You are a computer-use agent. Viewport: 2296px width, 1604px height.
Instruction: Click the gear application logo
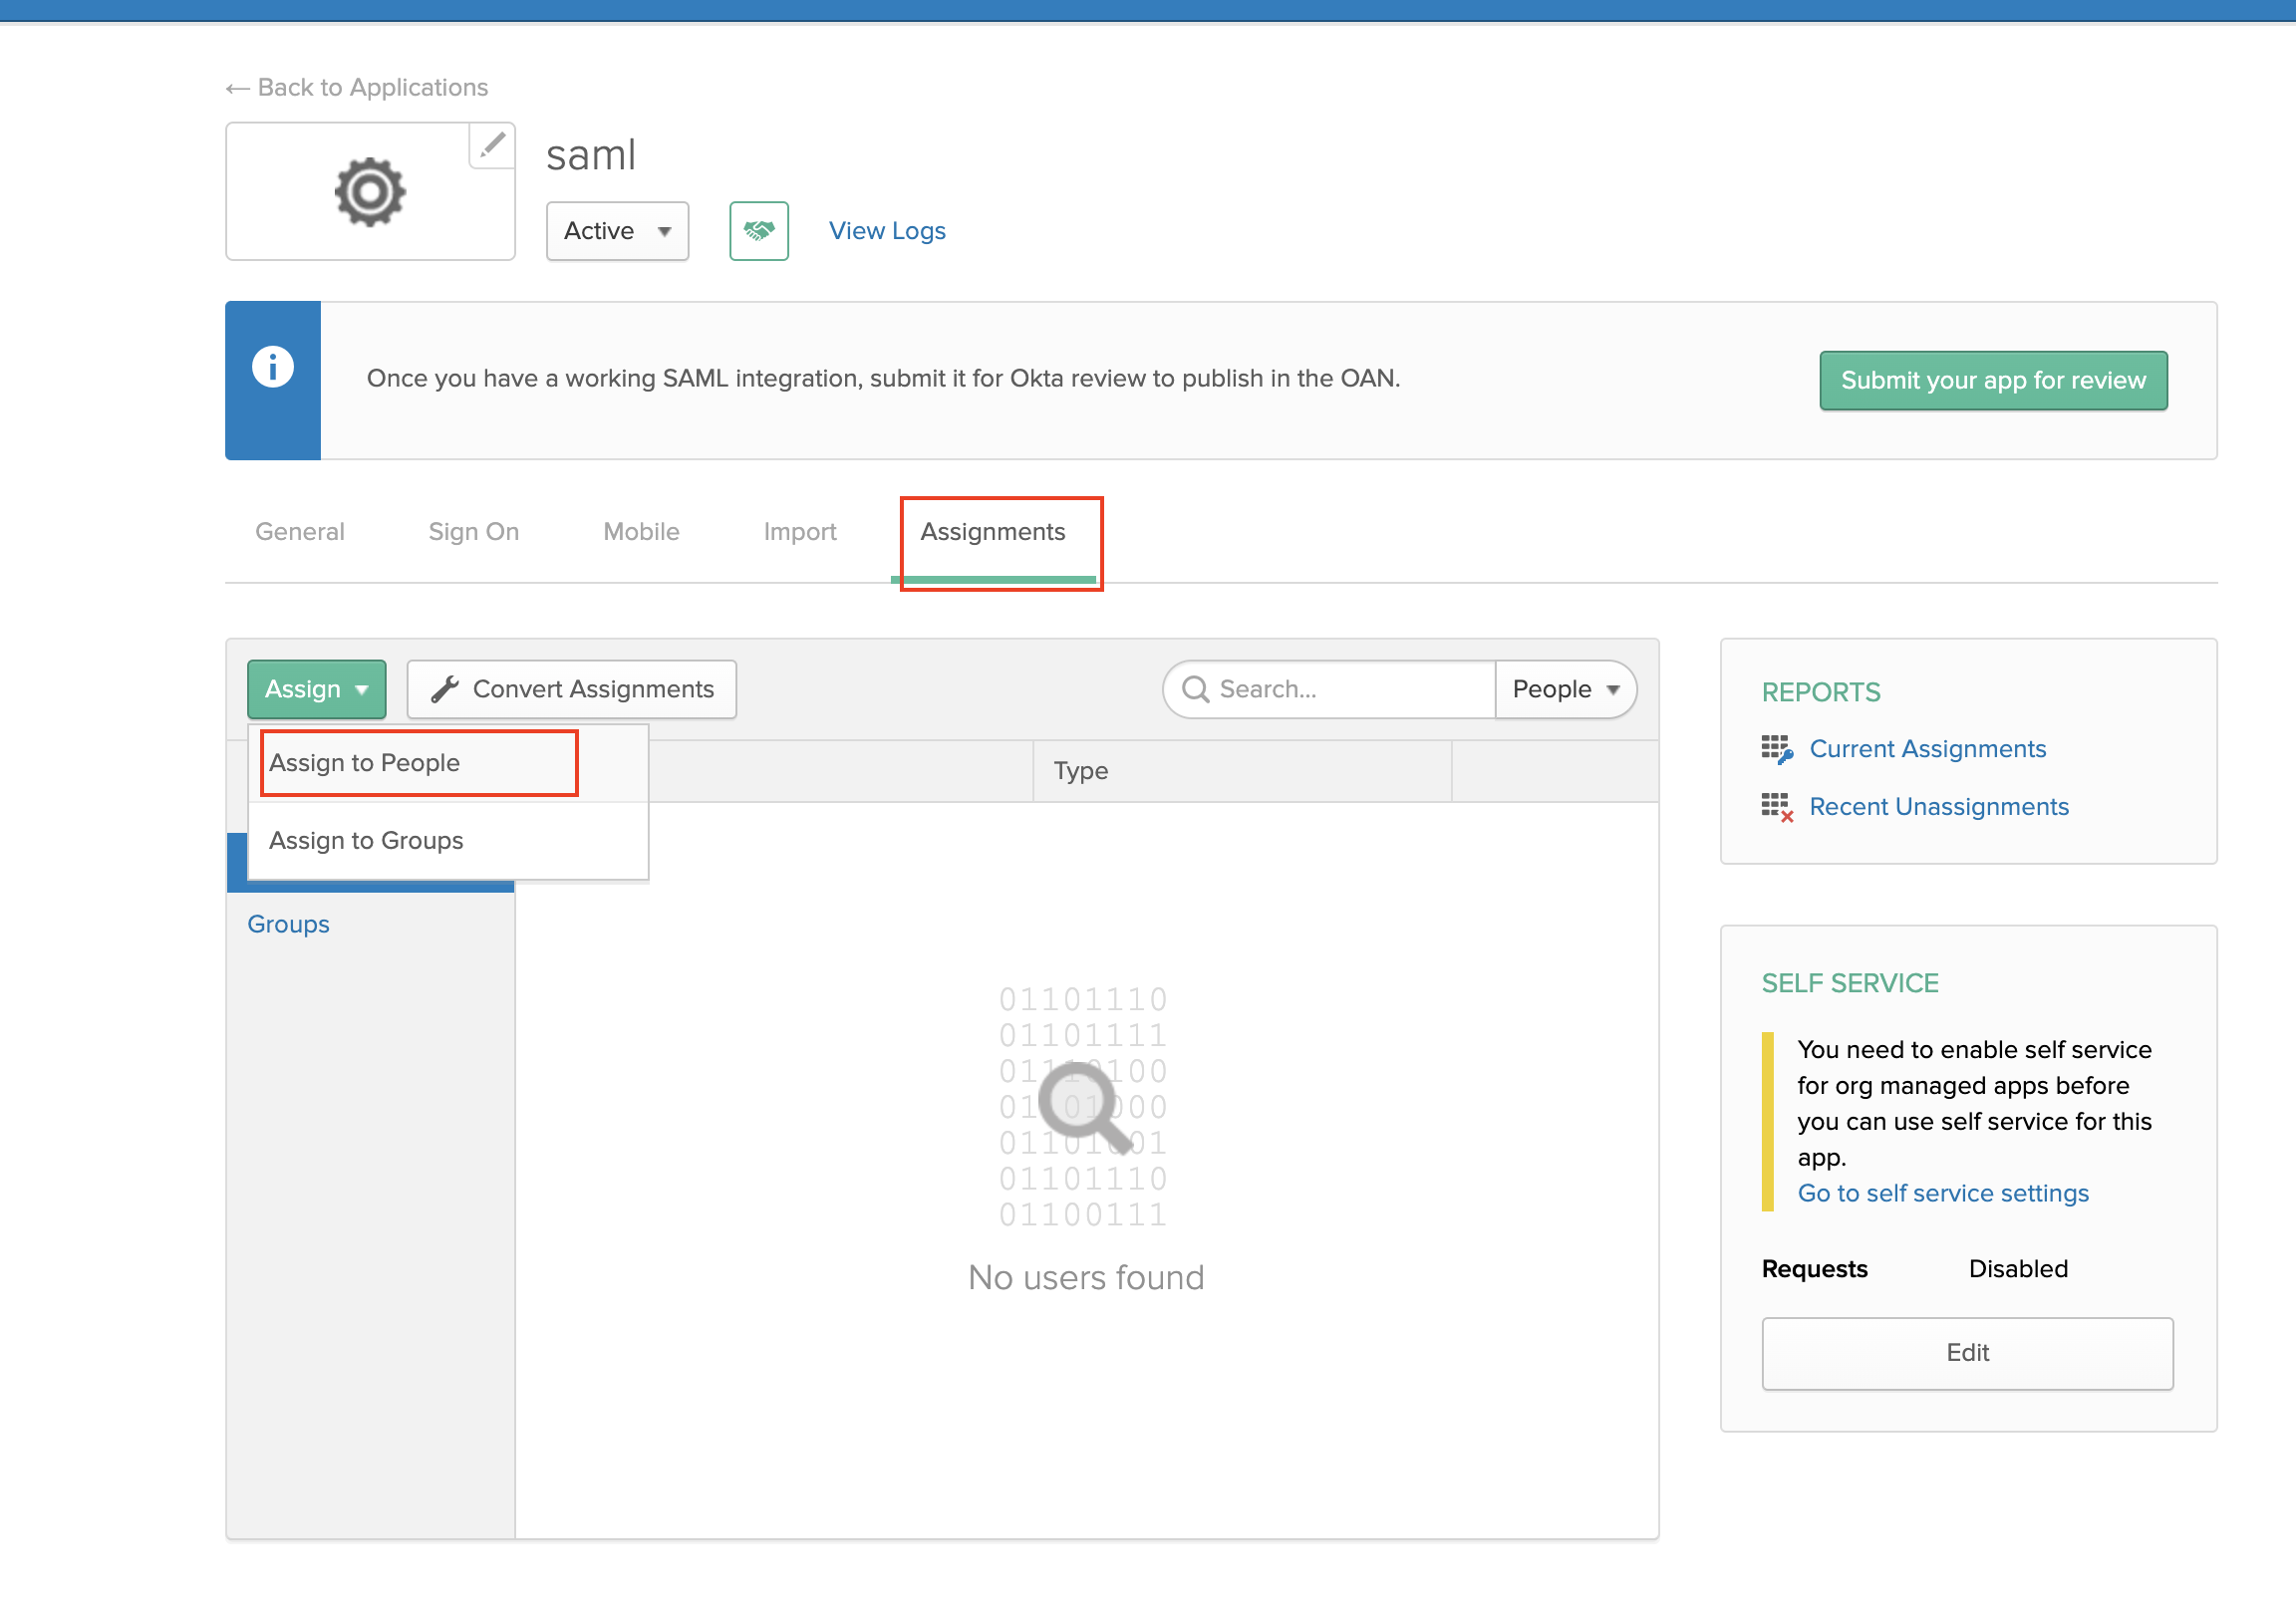click(370, 192)
